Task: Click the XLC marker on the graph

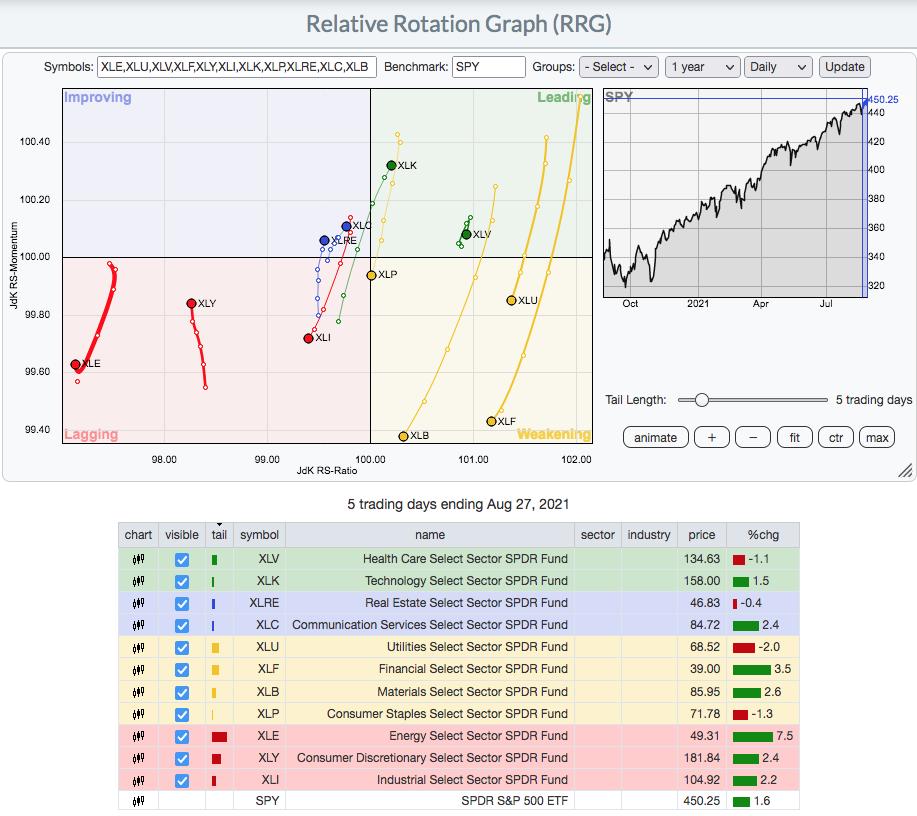Action: click(x=346, y=226)
